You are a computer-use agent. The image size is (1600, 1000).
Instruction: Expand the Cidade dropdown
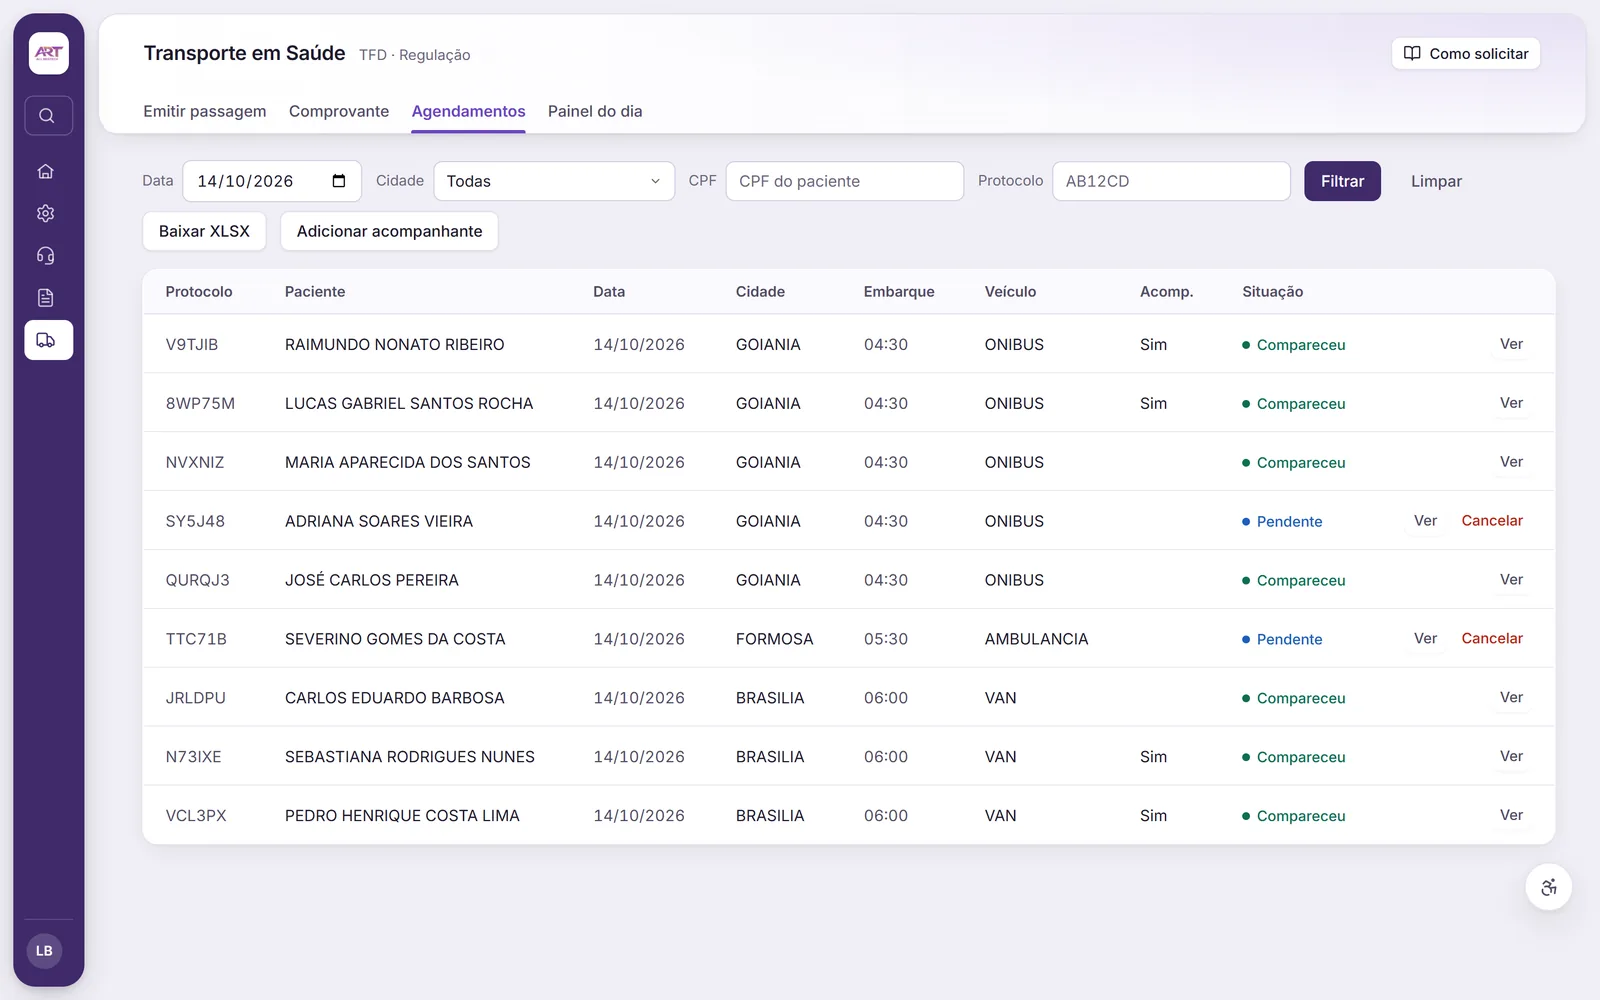click(554, 181)
